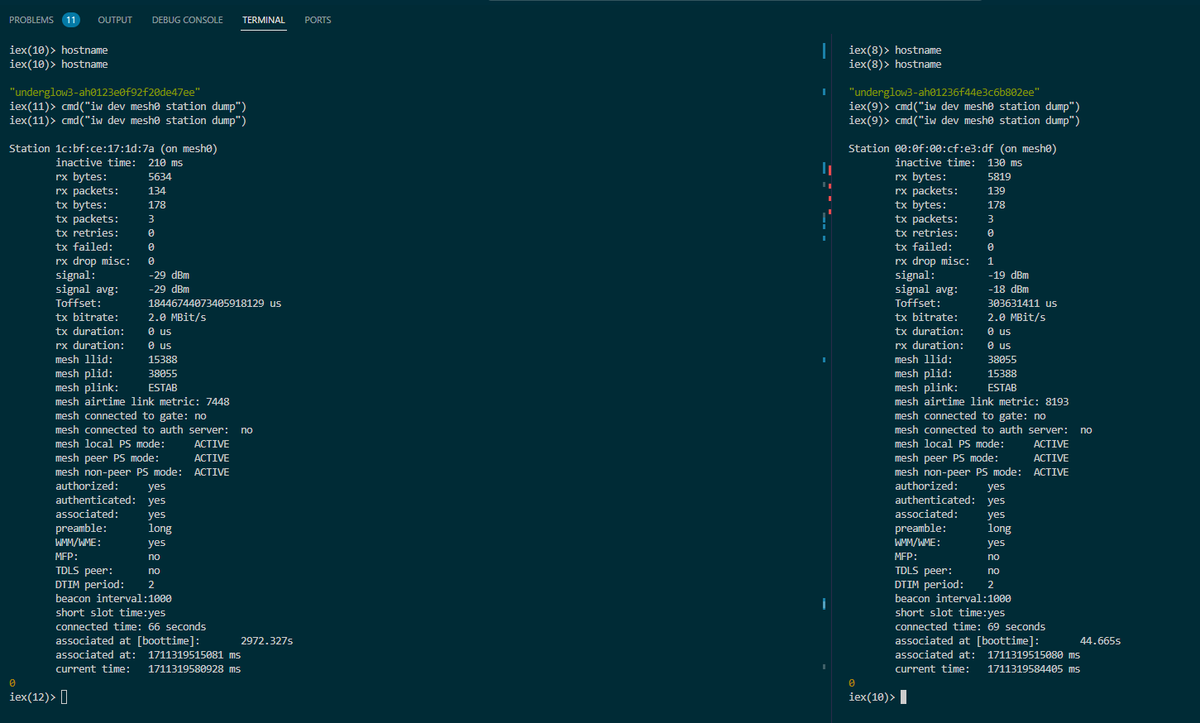Click connected time 66 seconds
The image size is (1200, 723).
pyautogui.click(x=176, y=626)
